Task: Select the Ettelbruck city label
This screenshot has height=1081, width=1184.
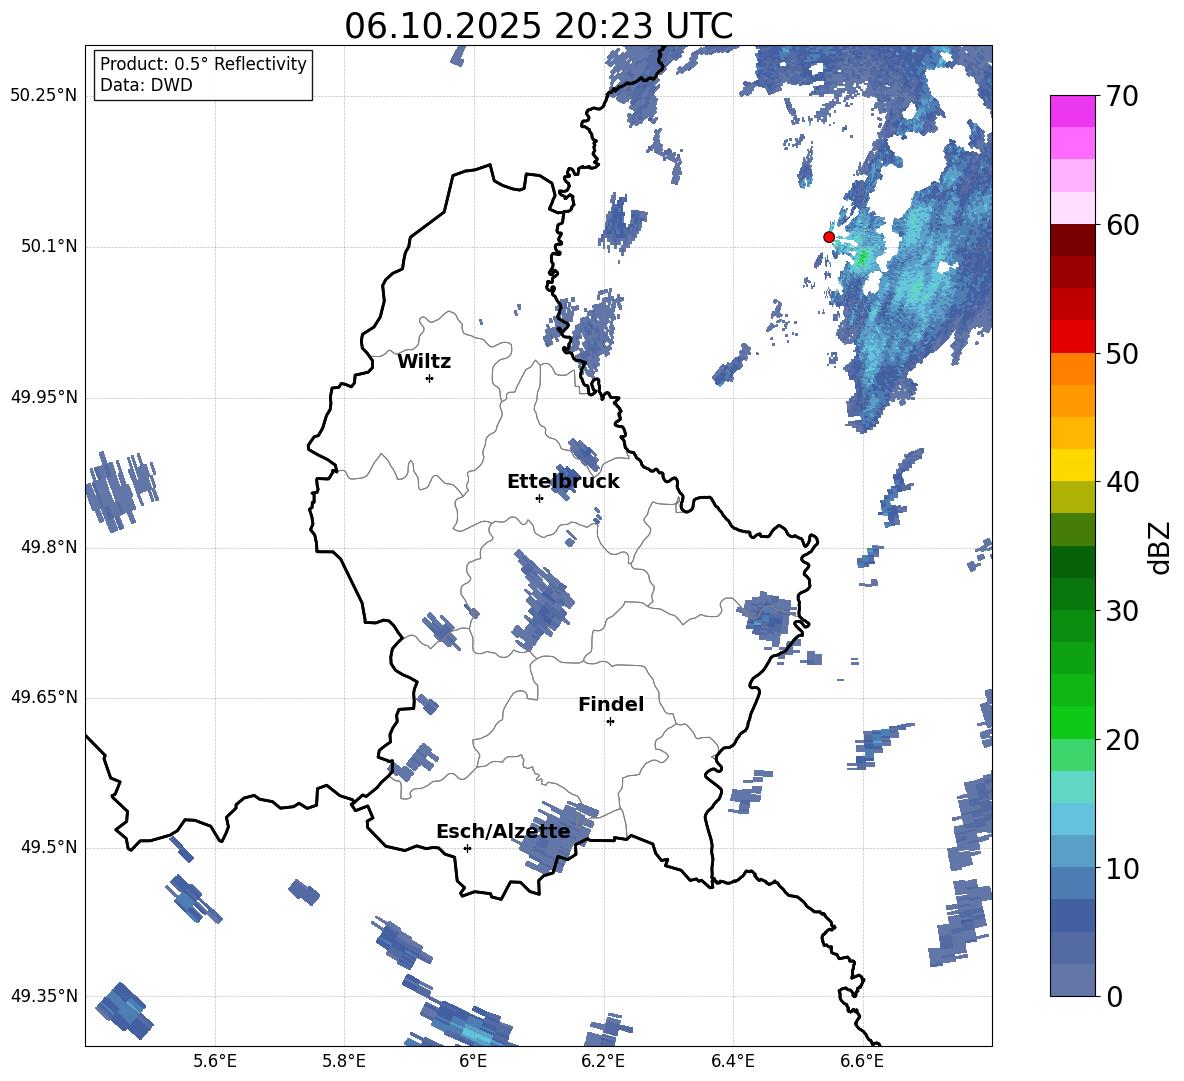Action: click(x=563, y=482)
